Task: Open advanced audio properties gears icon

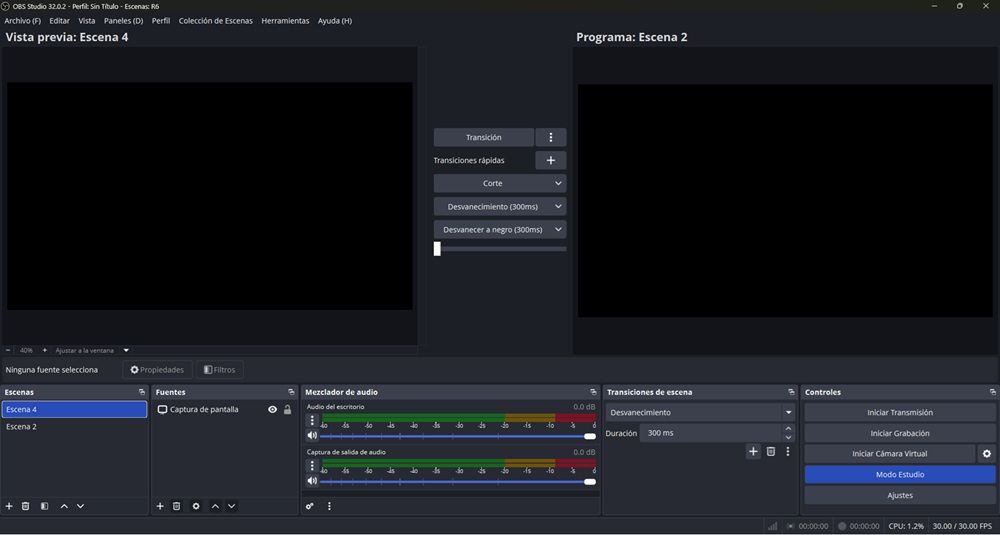Action: pos(309,506)
